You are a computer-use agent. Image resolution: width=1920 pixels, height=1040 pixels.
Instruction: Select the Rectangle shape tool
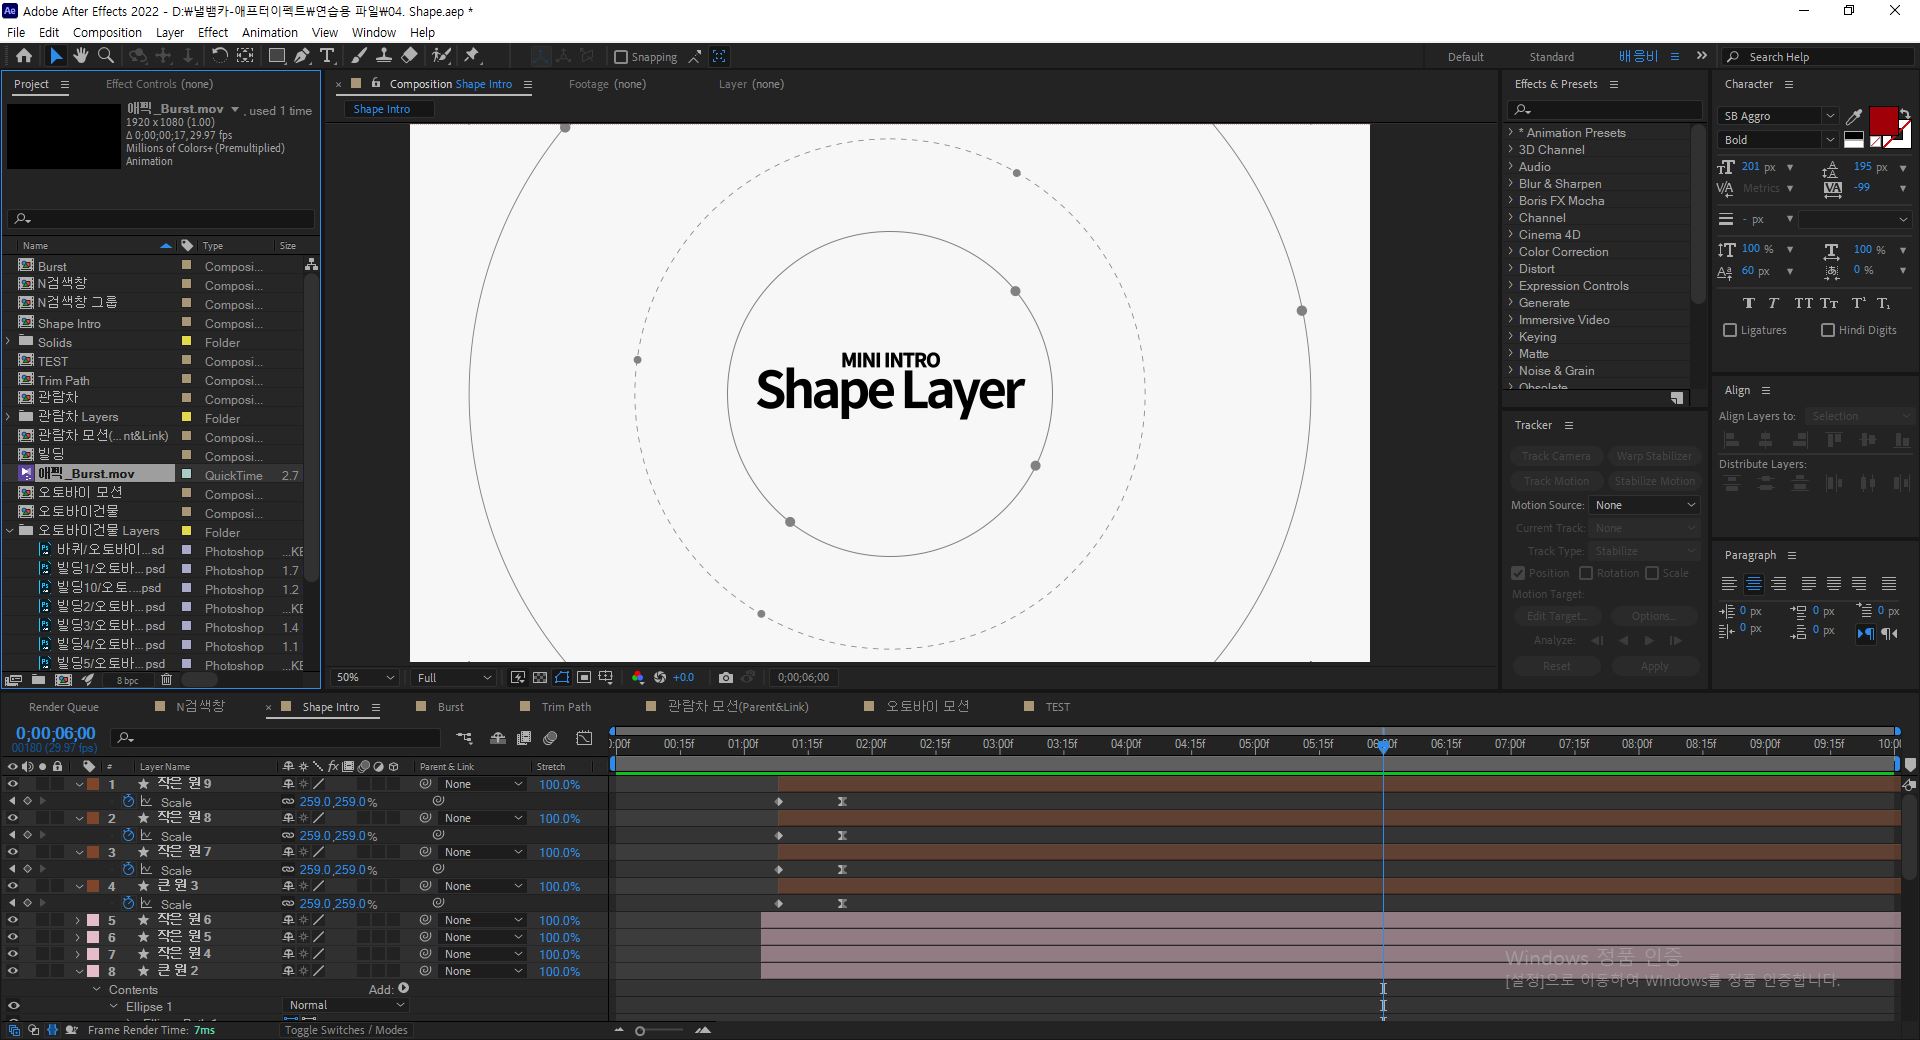coord(277,56)
